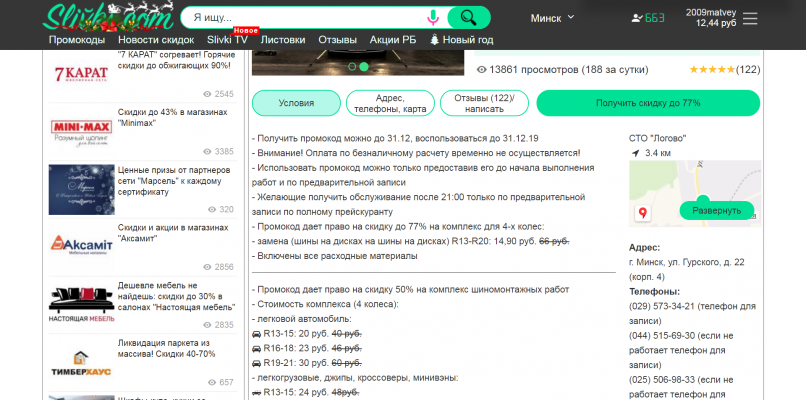Click into the Я ищу search field
The image size is (806, 400).
coord(300,17)
